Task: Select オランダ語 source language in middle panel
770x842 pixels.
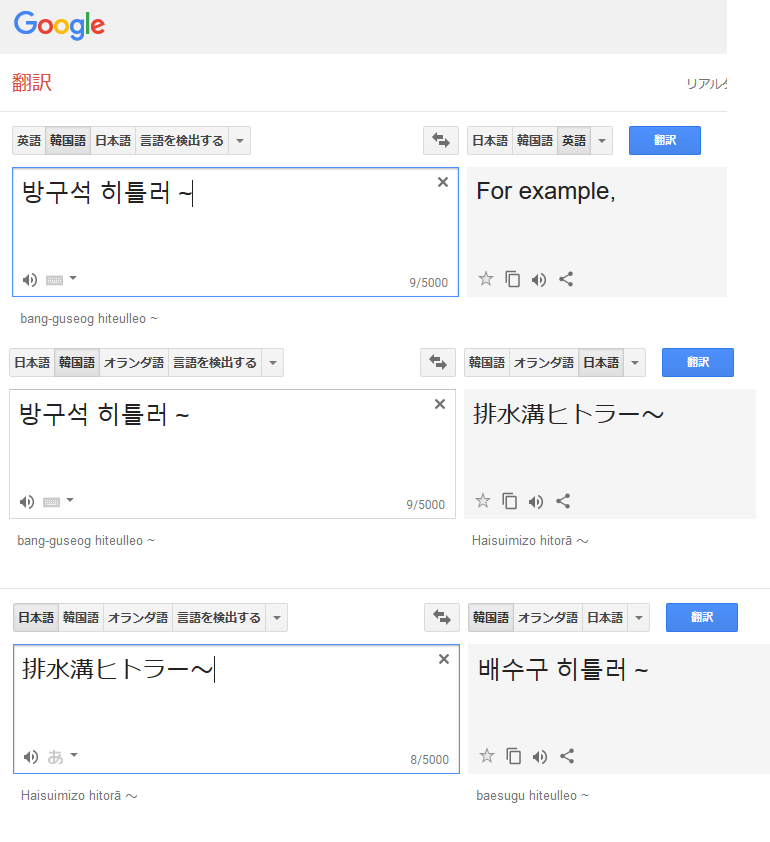Action: pyautogui.click(x=134, y=362)
